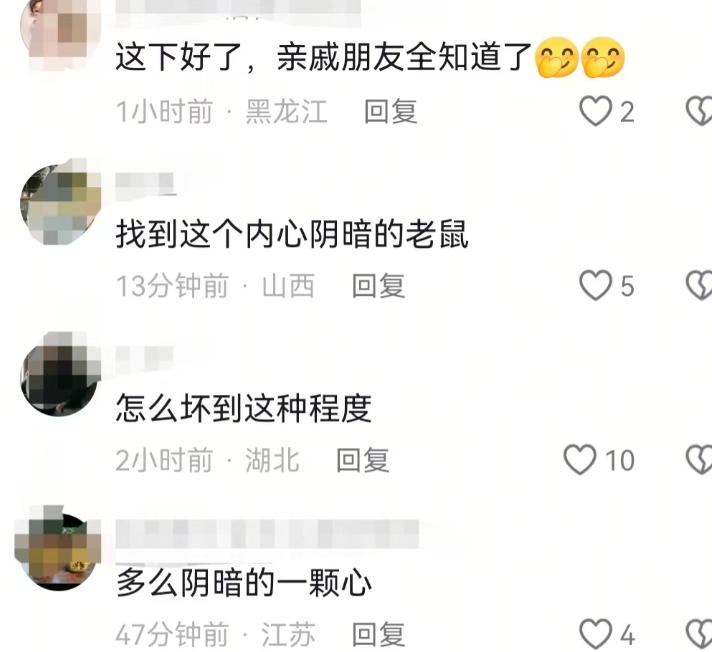Image resolution: width=712 pixels, height=652 pixels.
Task: Like the comment from 黑龙江
Action: 595,111
